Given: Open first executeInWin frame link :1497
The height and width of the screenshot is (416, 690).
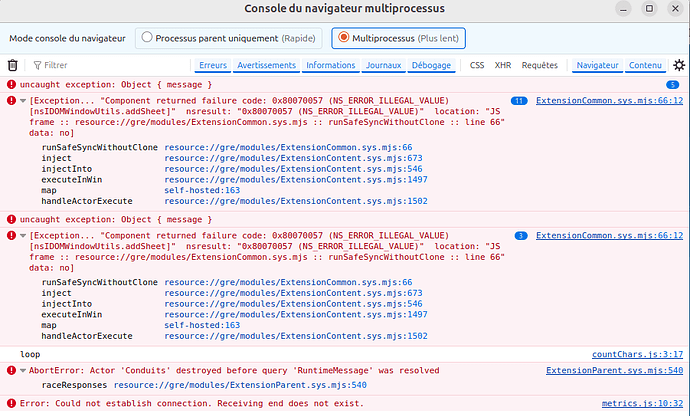Looking at the screenshot, I should coord(296,180).
